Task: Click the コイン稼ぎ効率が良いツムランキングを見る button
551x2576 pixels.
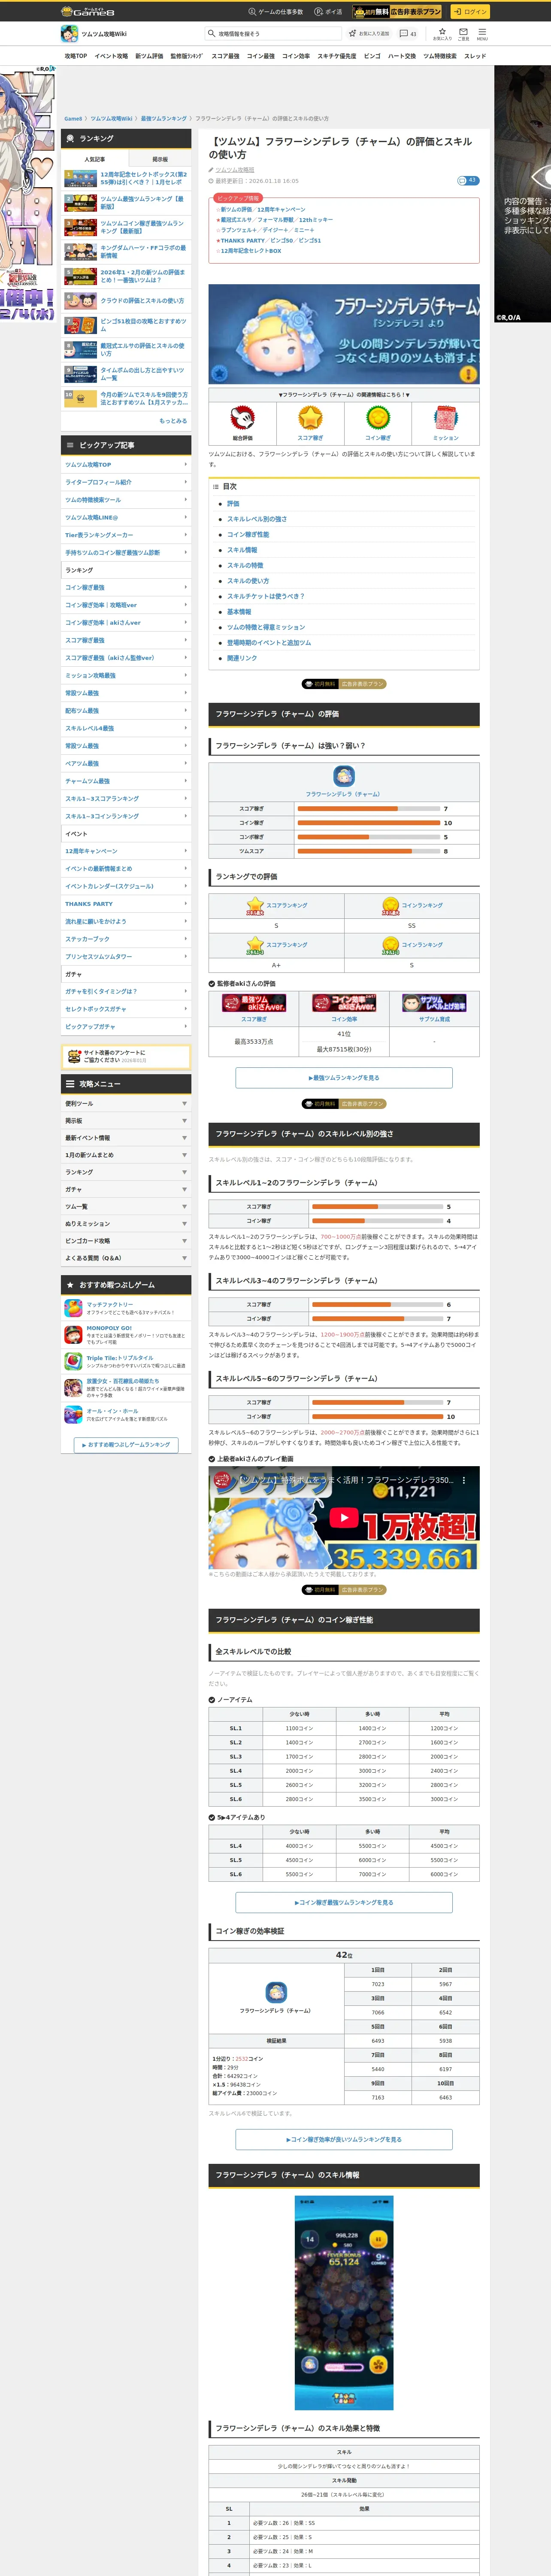Action: 344,2140
